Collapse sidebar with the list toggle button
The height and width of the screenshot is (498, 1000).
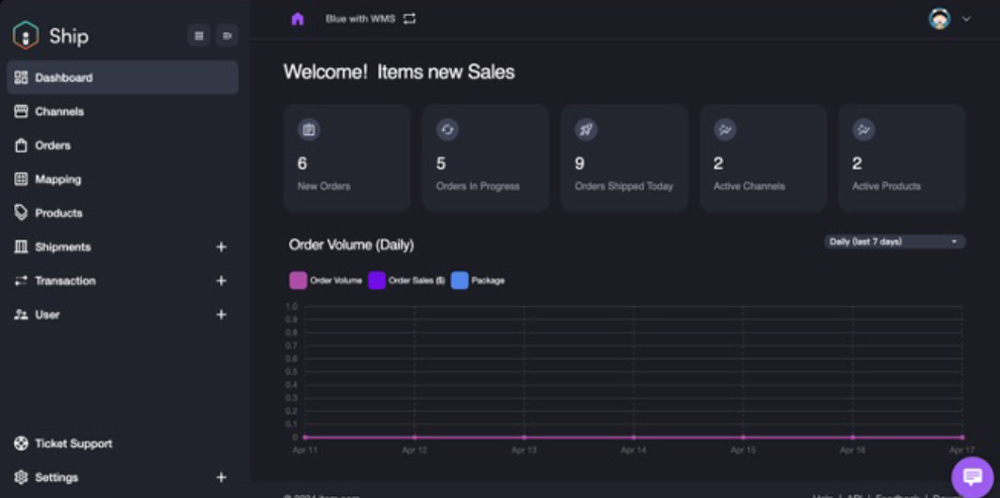(199, 36)
